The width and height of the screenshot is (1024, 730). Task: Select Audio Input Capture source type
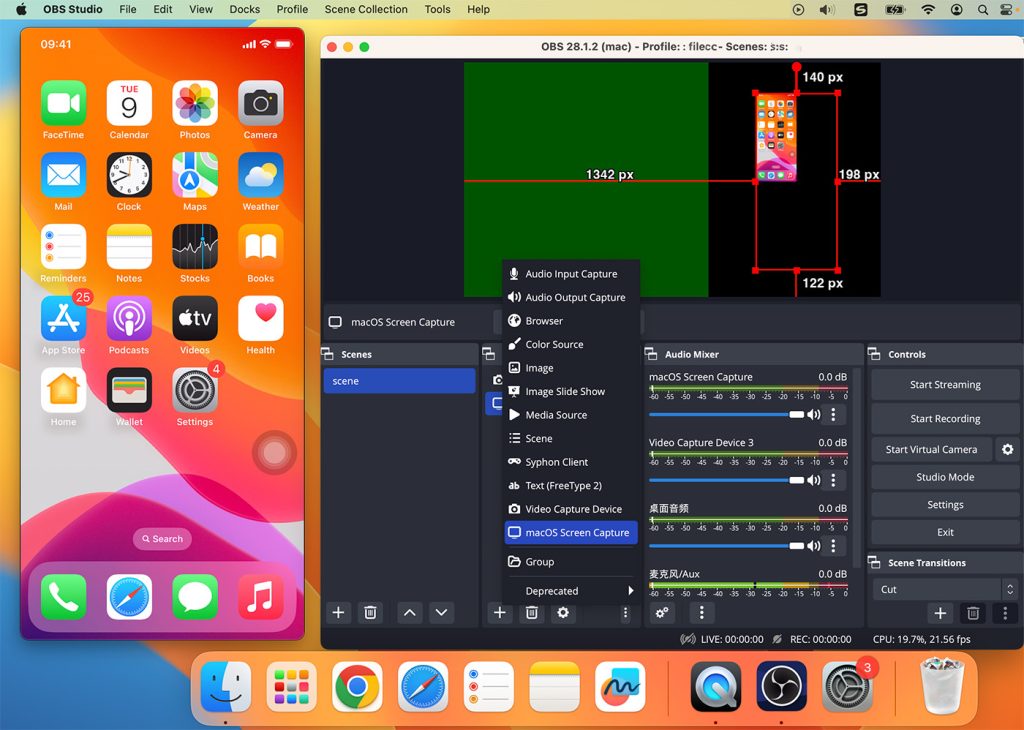click(x=571, y=274)
